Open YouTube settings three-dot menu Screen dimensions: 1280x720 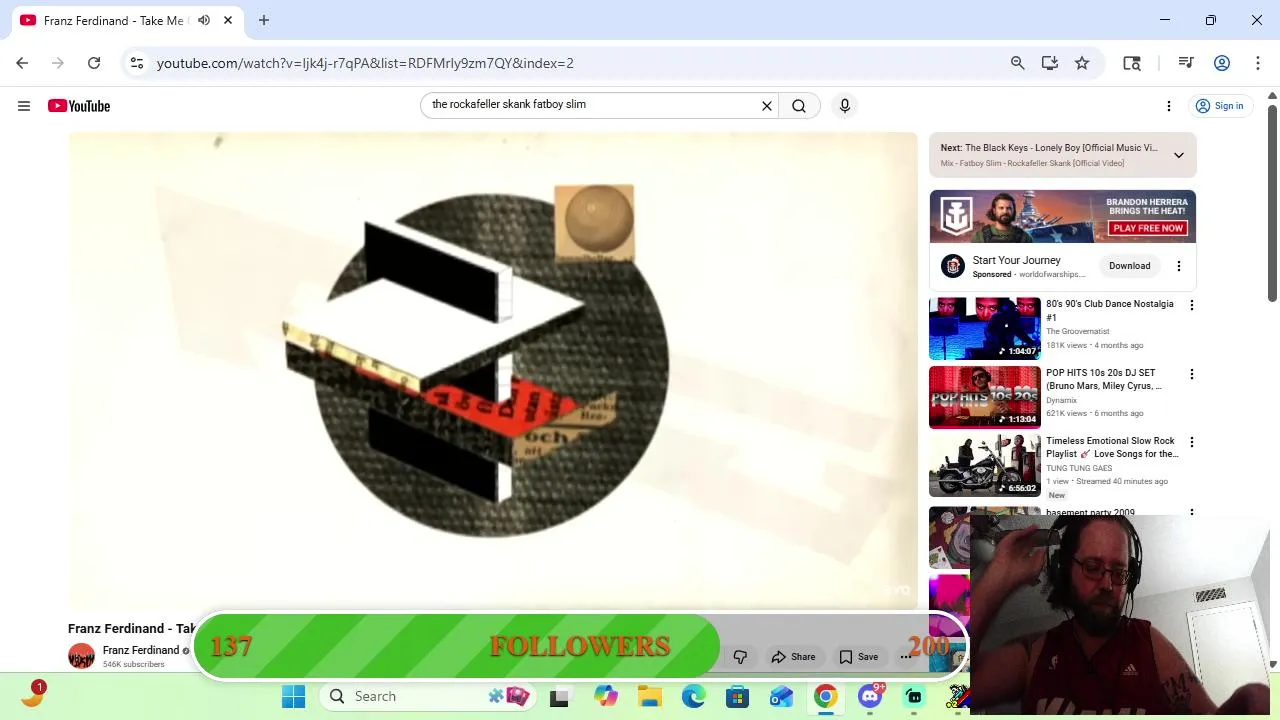(1169, 106)
